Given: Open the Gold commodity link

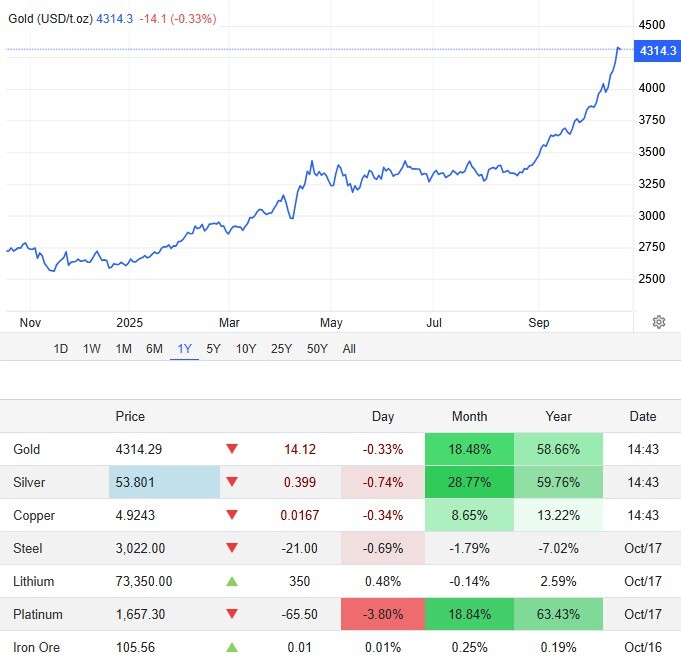Looking at the screenshot, I should click(27, 450).
